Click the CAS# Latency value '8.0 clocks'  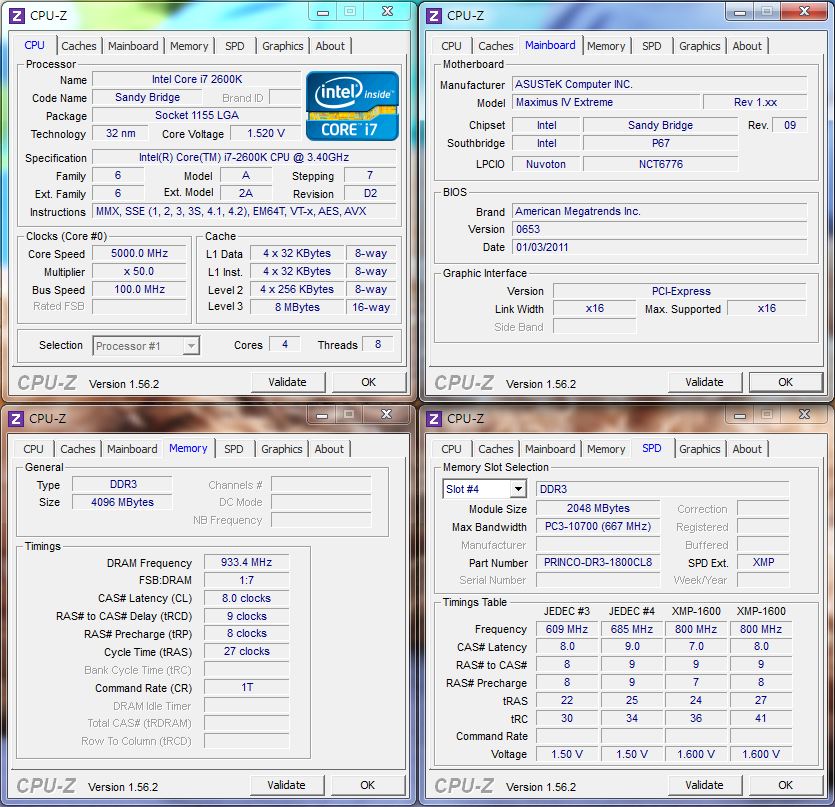(247, 598)
